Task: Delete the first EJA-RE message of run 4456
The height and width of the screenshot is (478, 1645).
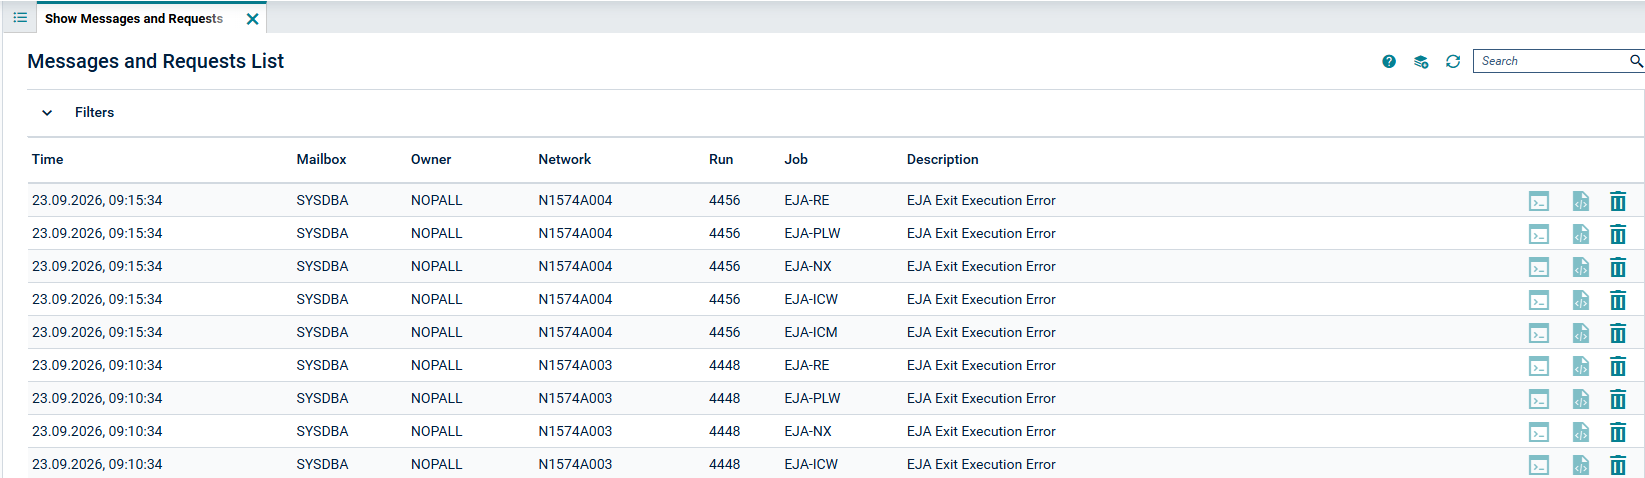Action: pyautogui.click(x=1618, y=201)
